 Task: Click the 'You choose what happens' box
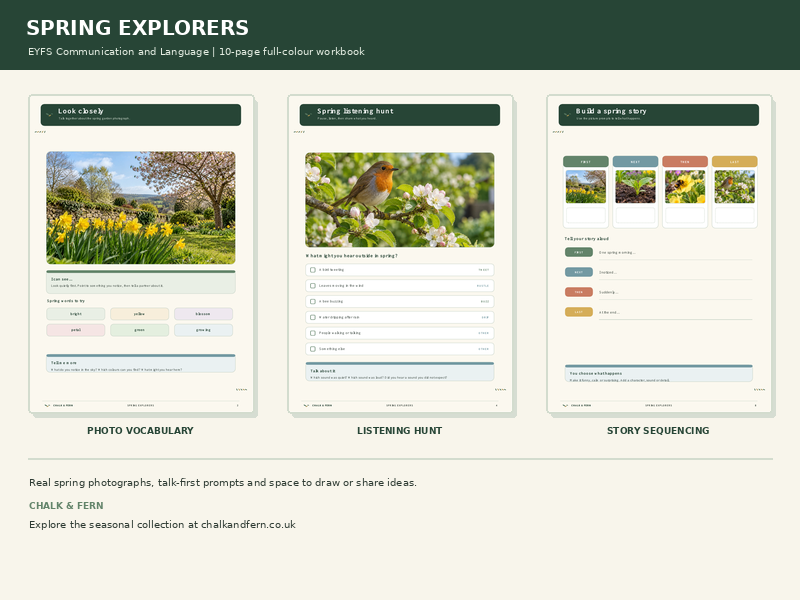659,373
